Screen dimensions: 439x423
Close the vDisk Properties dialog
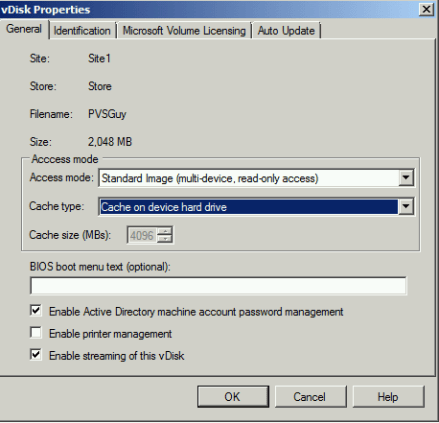(x=426, y=9)
